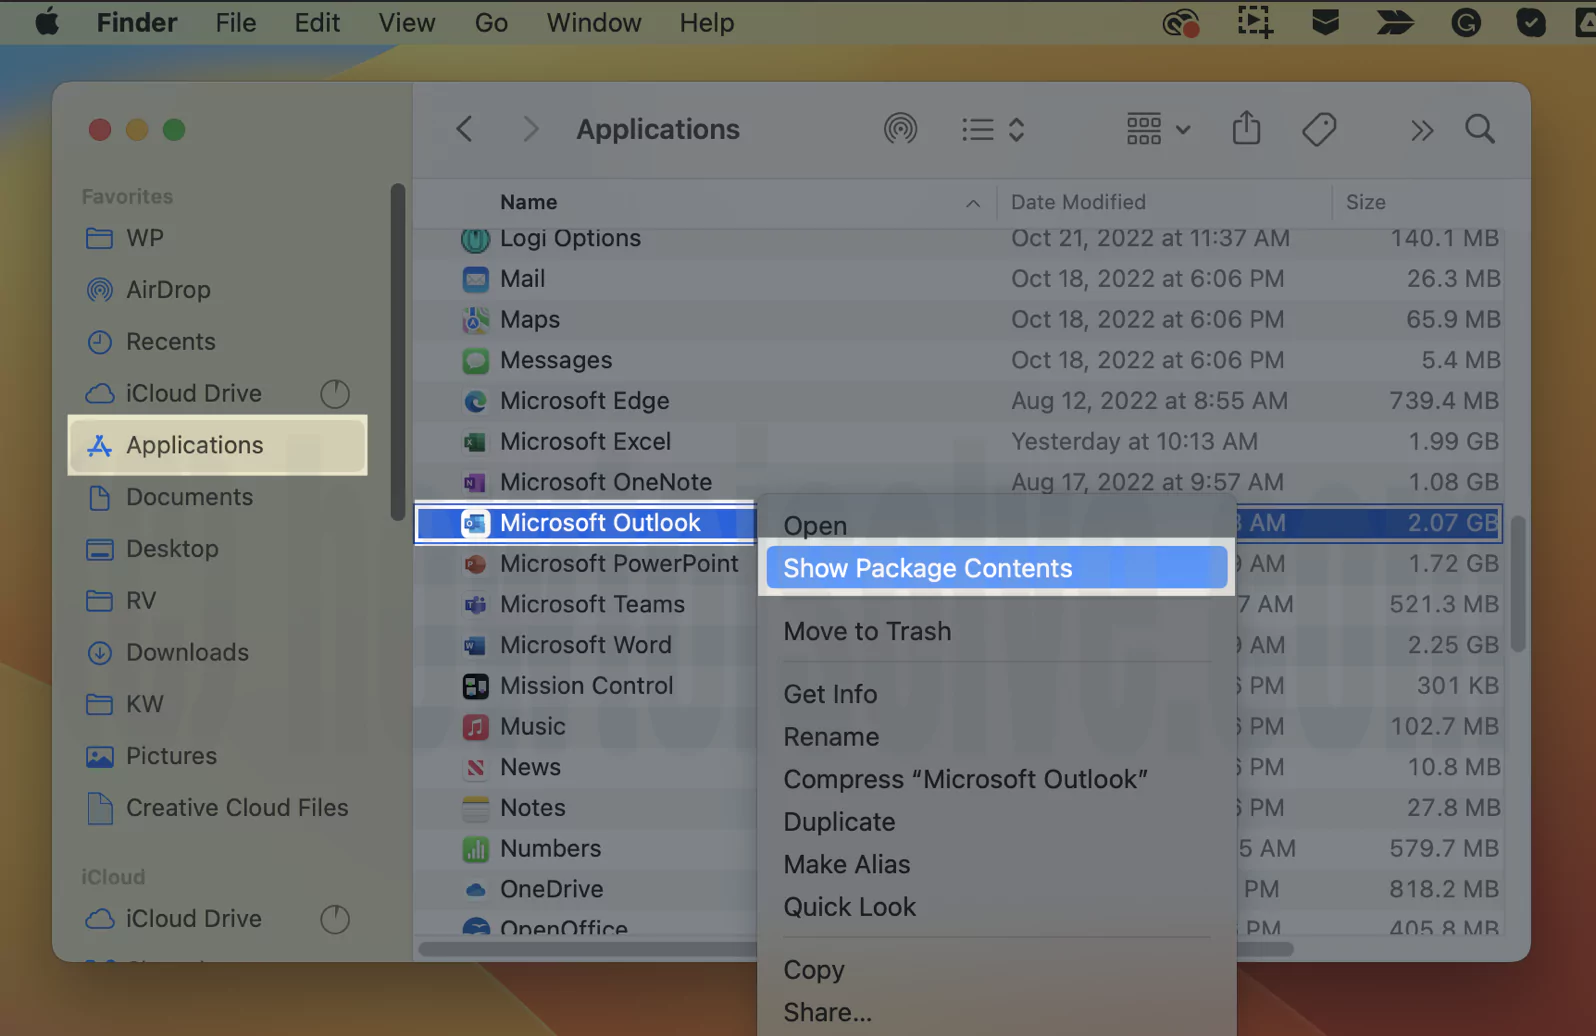
Task: Choose Compress "Microsoft Outlook"
Action: (x=965, y=779)
